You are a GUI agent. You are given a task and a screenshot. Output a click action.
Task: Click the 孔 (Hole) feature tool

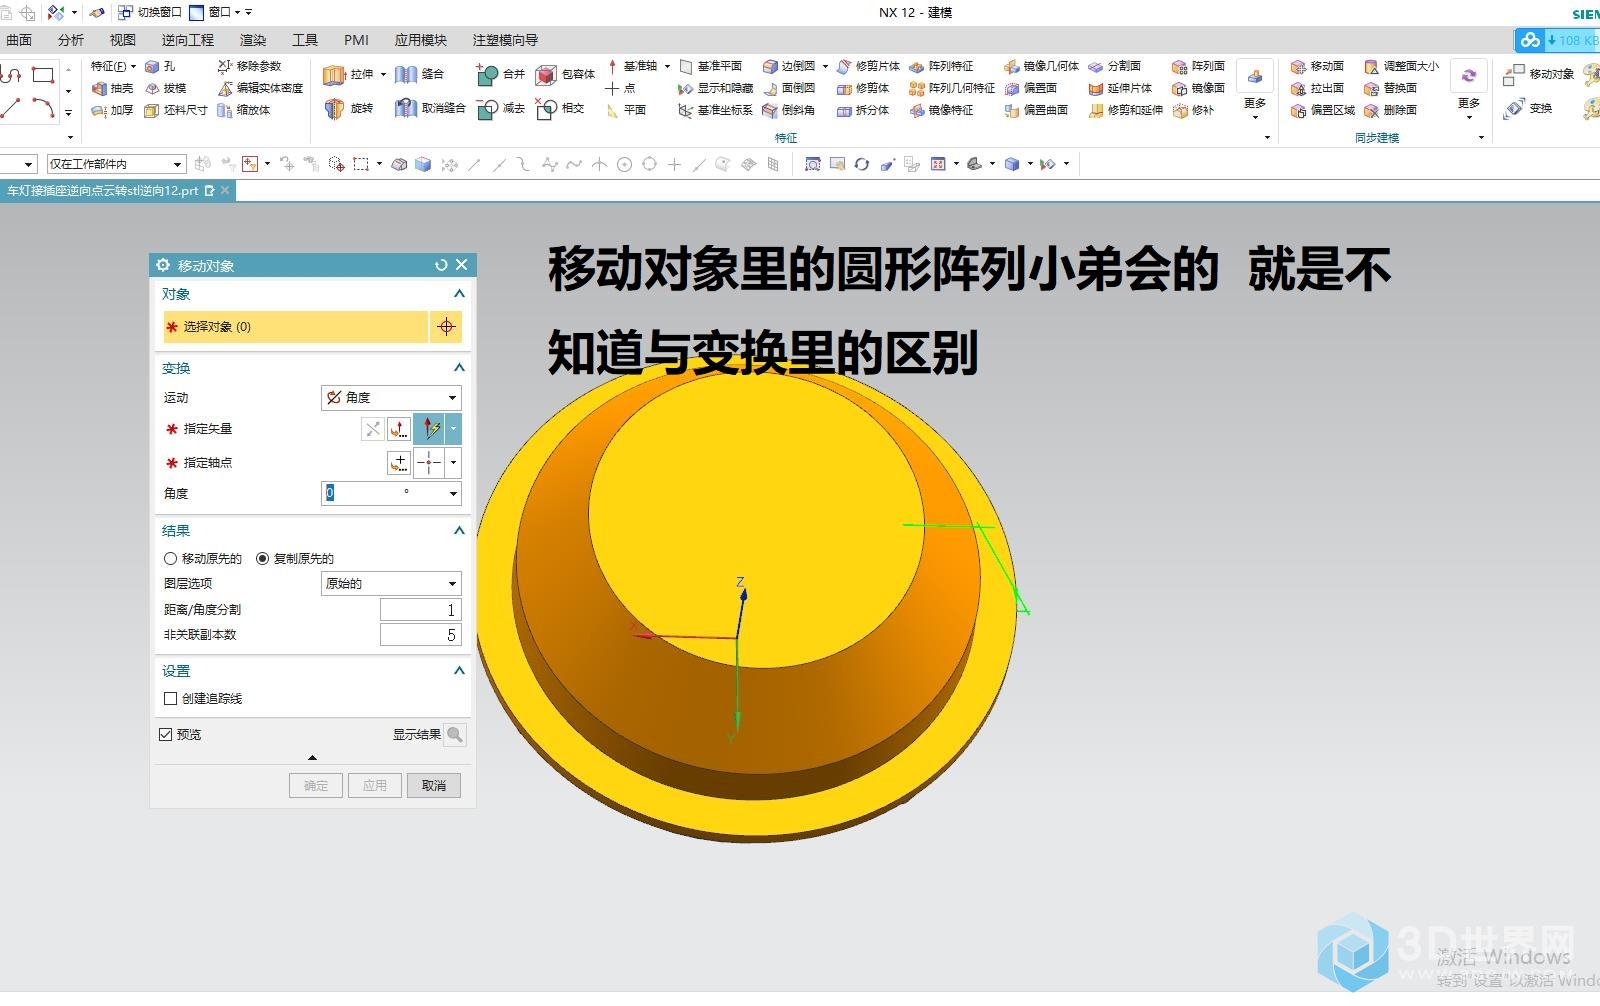click(160, 66)
